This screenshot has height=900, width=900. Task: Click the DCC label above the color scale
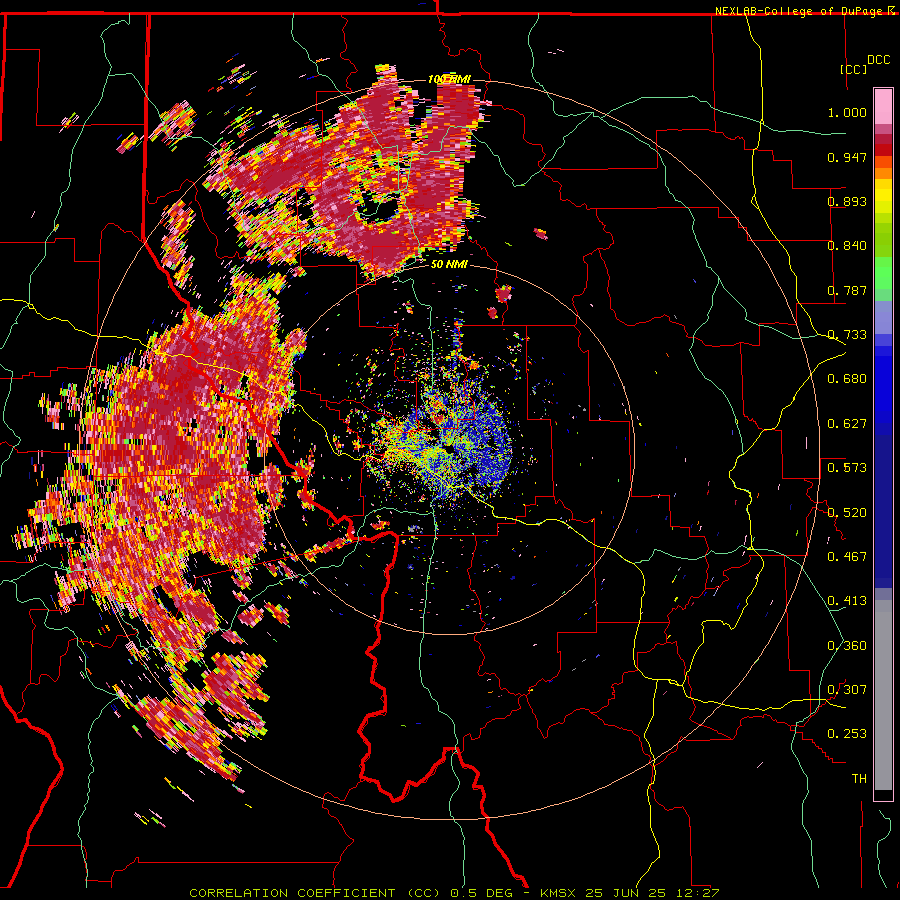879,60
